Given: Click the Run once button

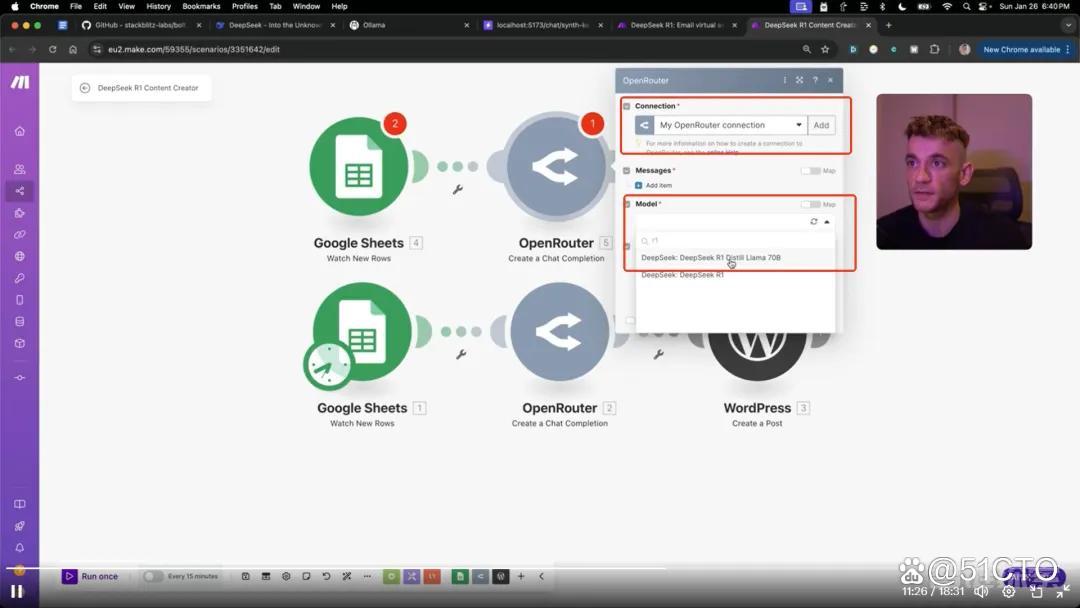Looking at the screenshot, I should (91, 576).
